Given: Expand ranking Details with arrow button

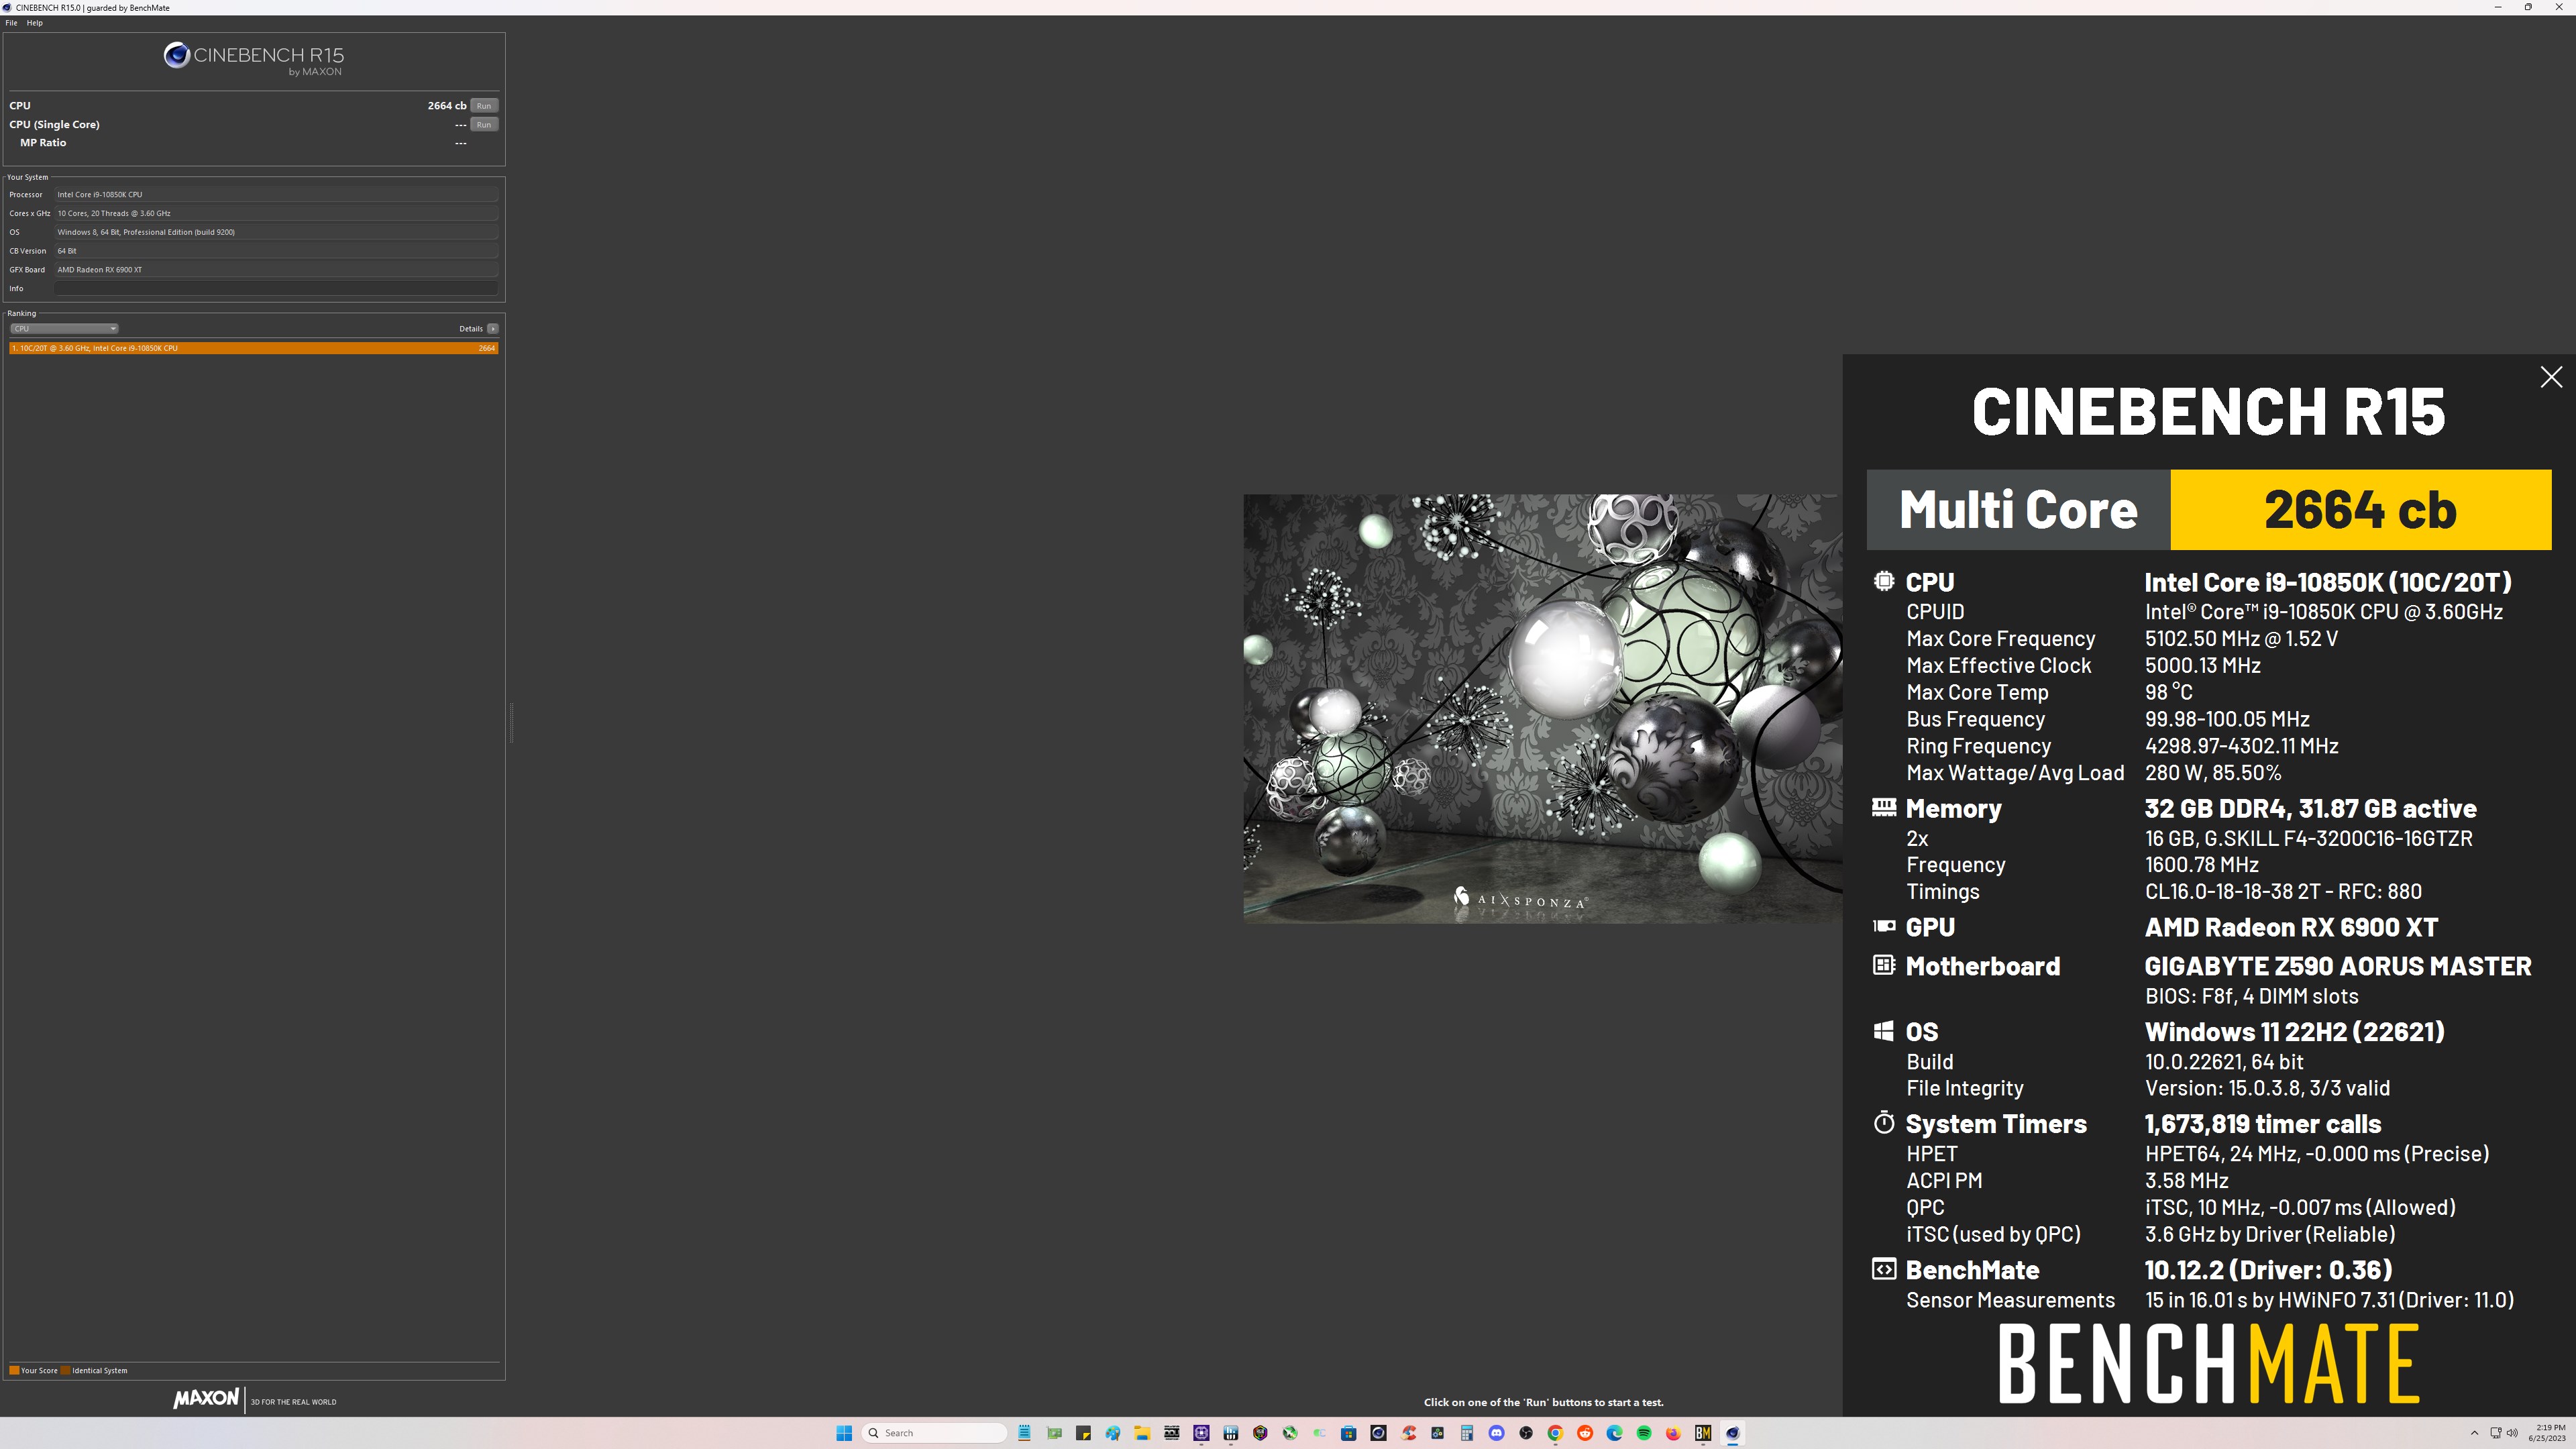Looking at the screenshot, I should tap(492, 328).
